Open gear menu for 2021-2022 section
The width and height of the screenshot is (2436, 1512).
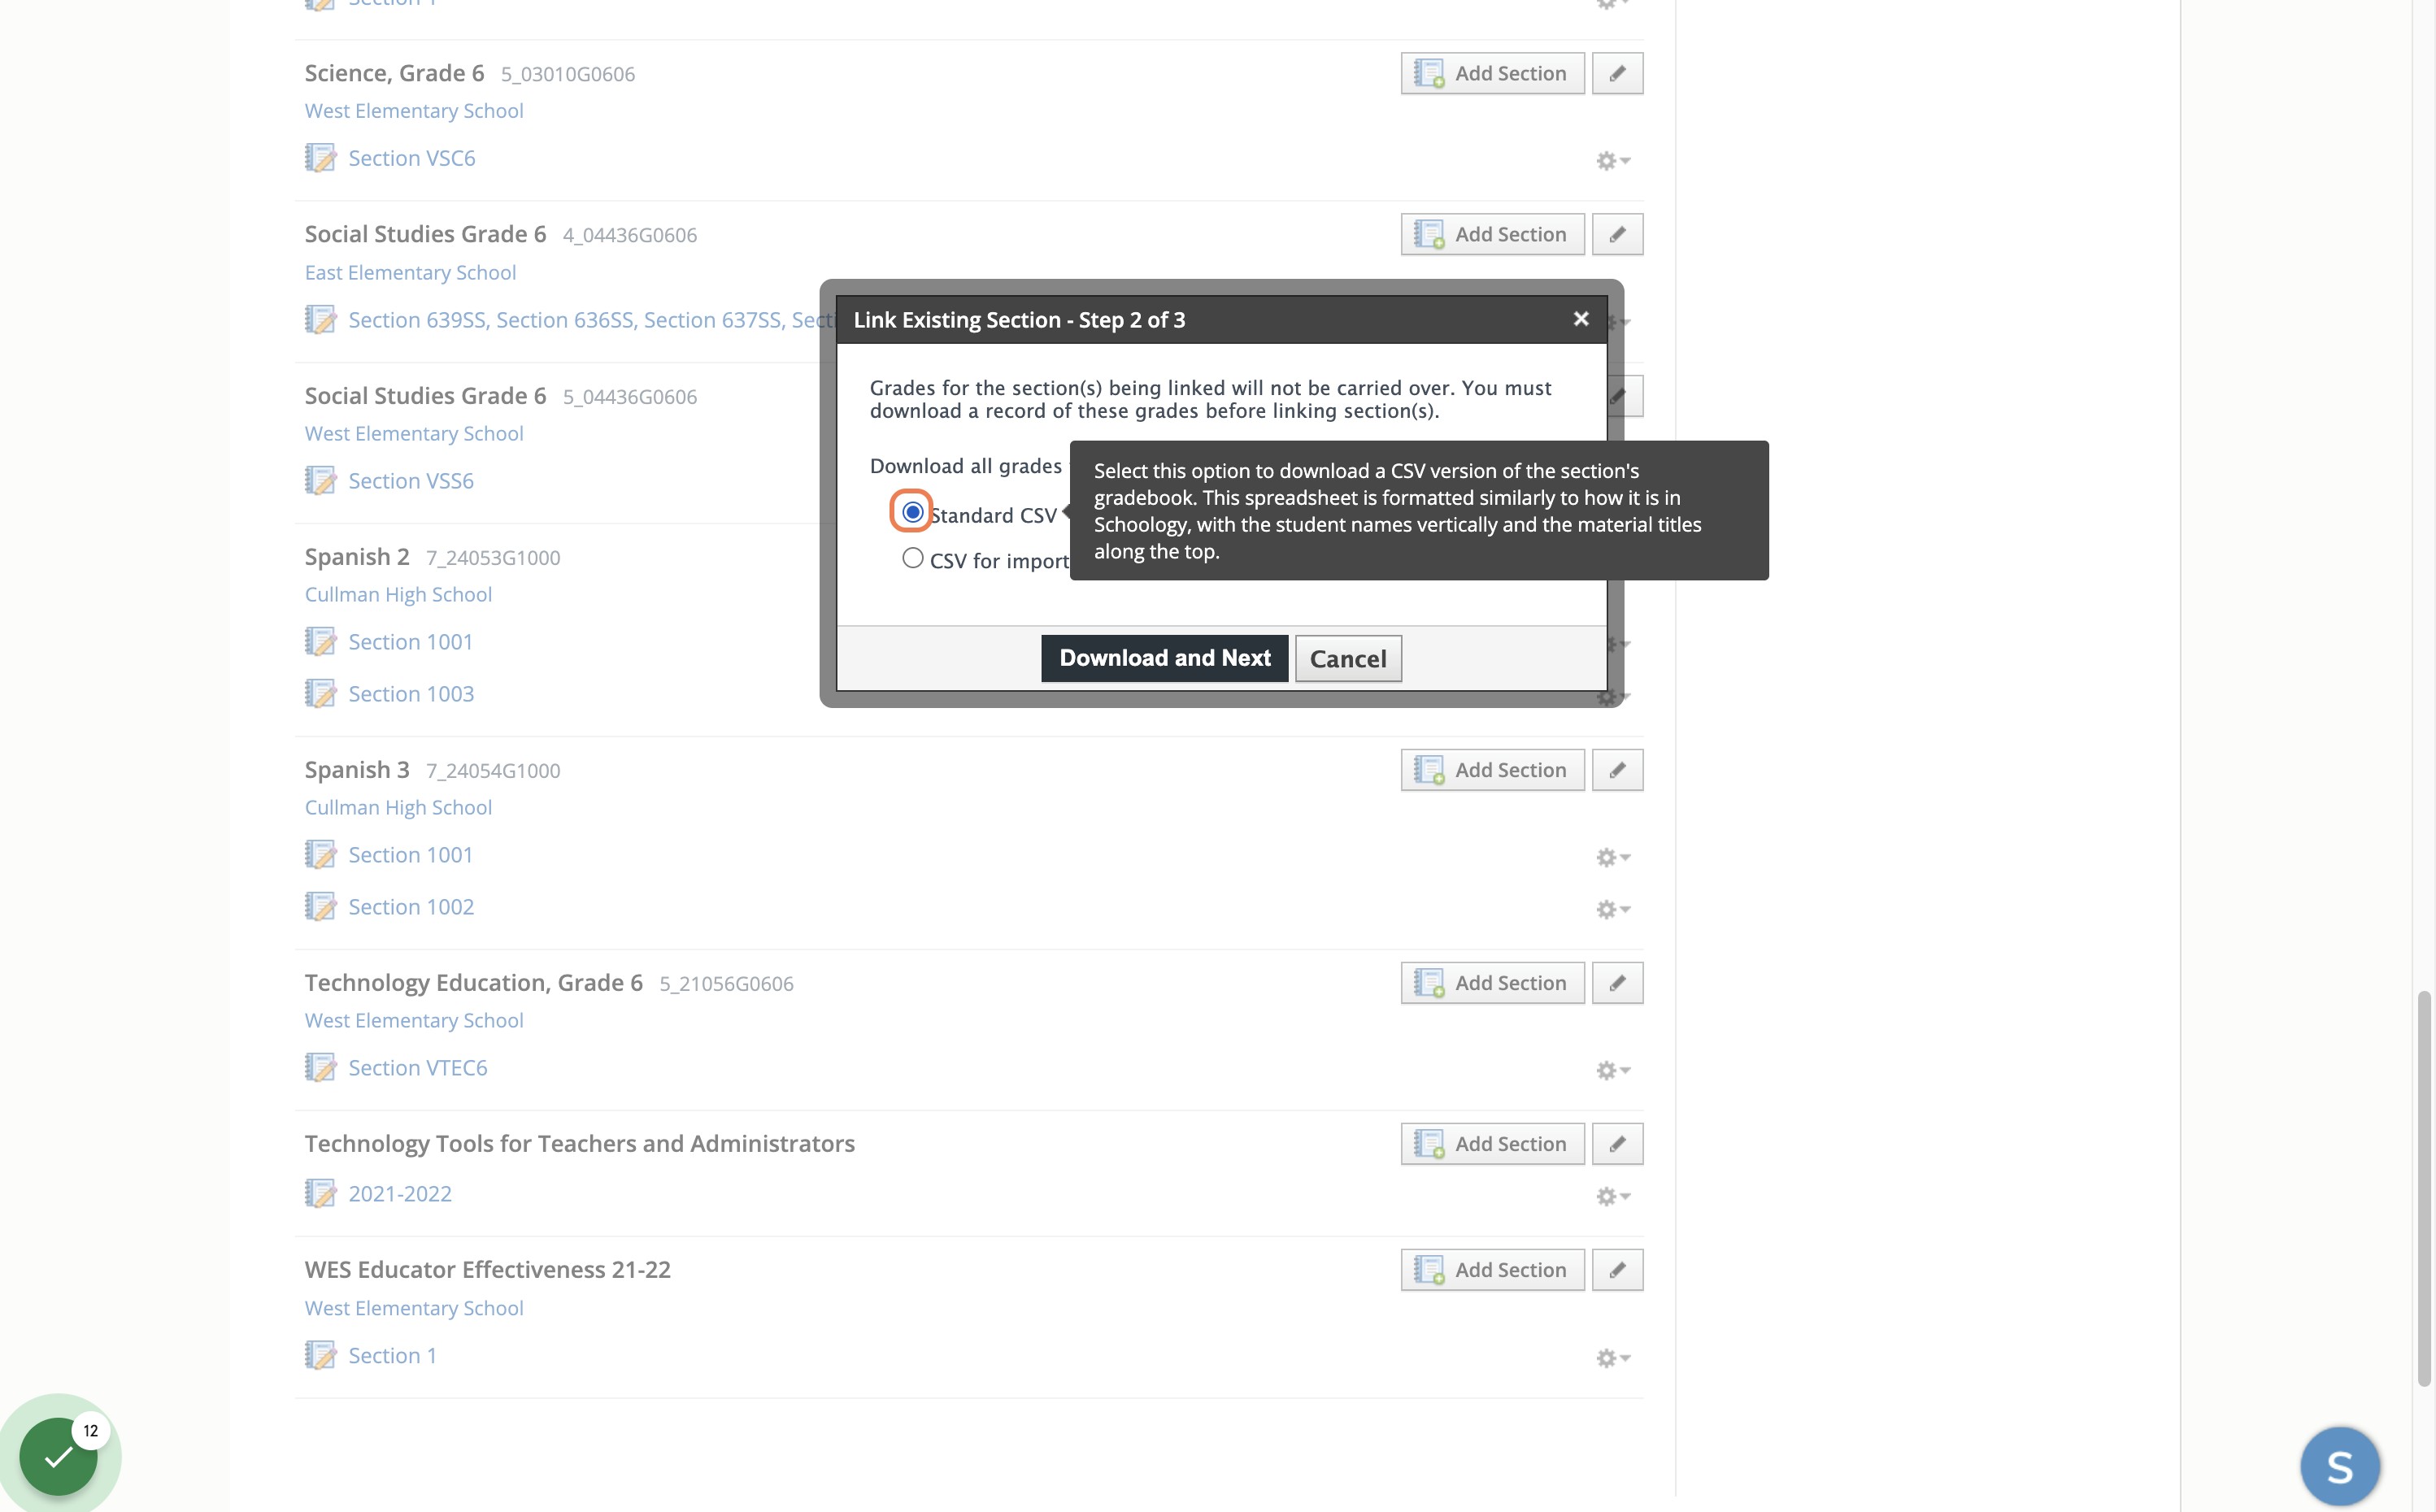point(1613,1197)
